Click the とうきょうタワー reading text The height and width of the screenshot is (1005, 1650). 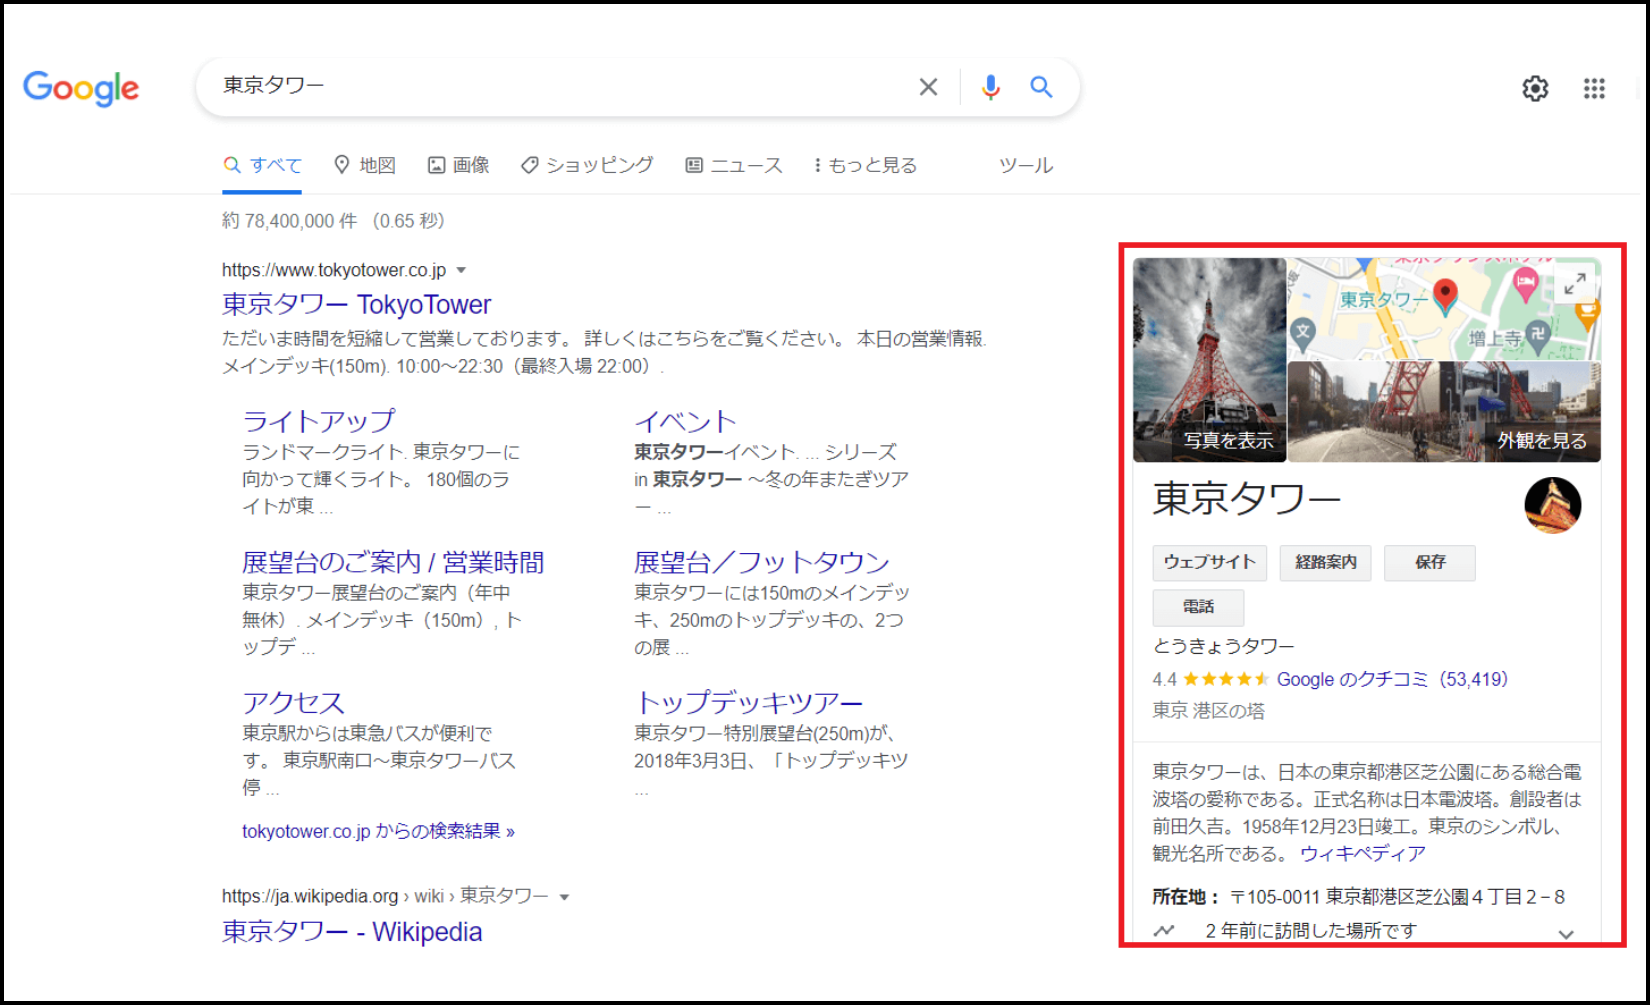pyautogui.click(x=1223, y=647)
